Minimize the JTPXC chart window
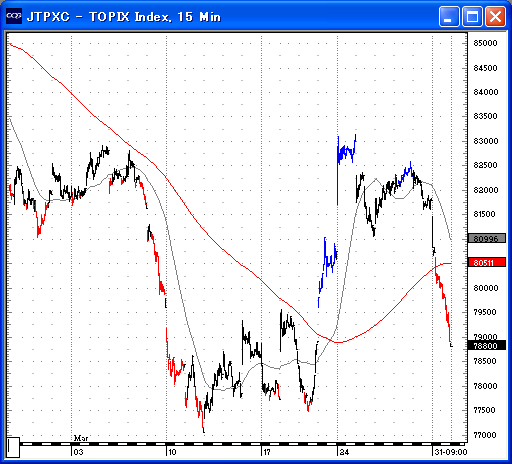The width and height of the screenshot is (512, 464). 449,16
